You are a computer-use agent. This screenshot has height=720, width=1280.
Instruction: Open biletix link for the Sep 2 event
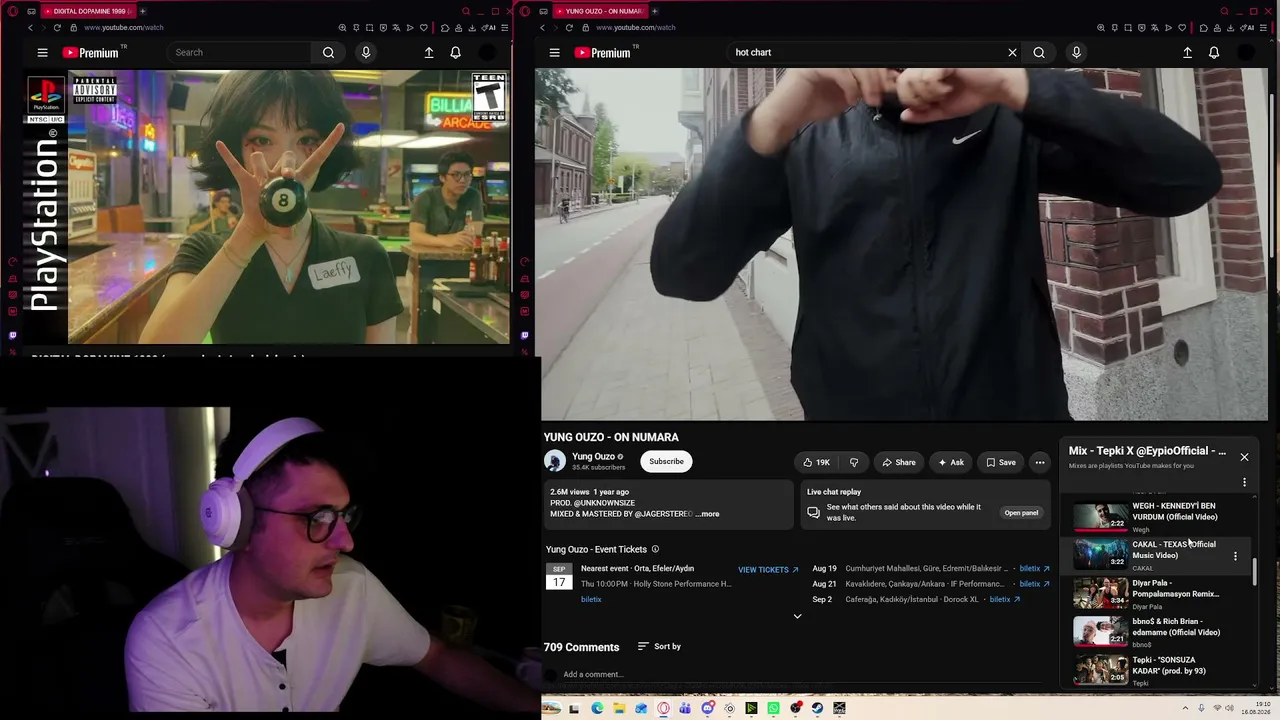tap(1005, 599)
